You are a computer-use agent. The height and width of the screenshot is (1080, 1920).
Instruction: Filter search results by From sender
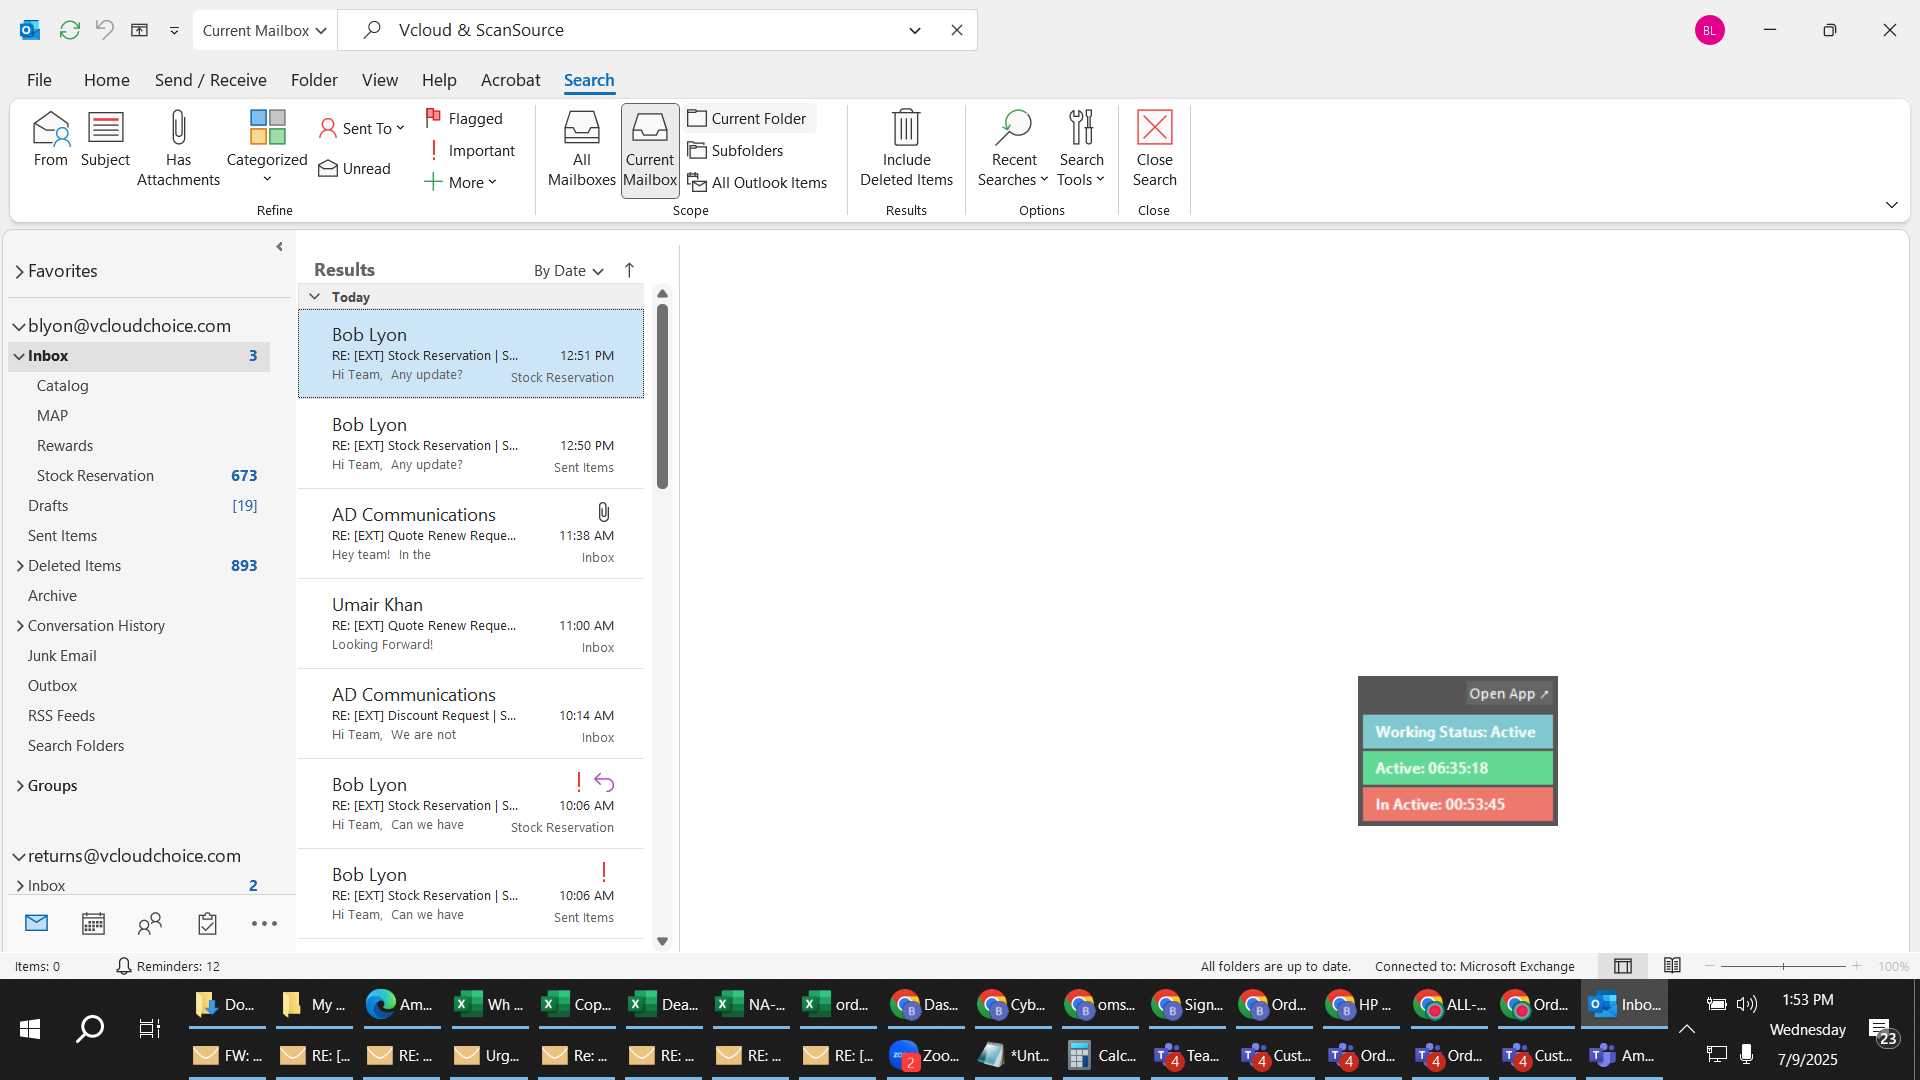(50, 140)
